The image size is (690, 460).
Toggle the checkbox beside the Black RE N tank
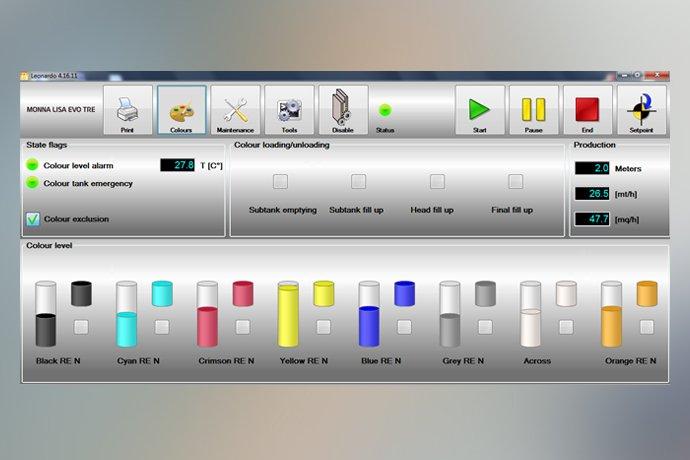81,327
